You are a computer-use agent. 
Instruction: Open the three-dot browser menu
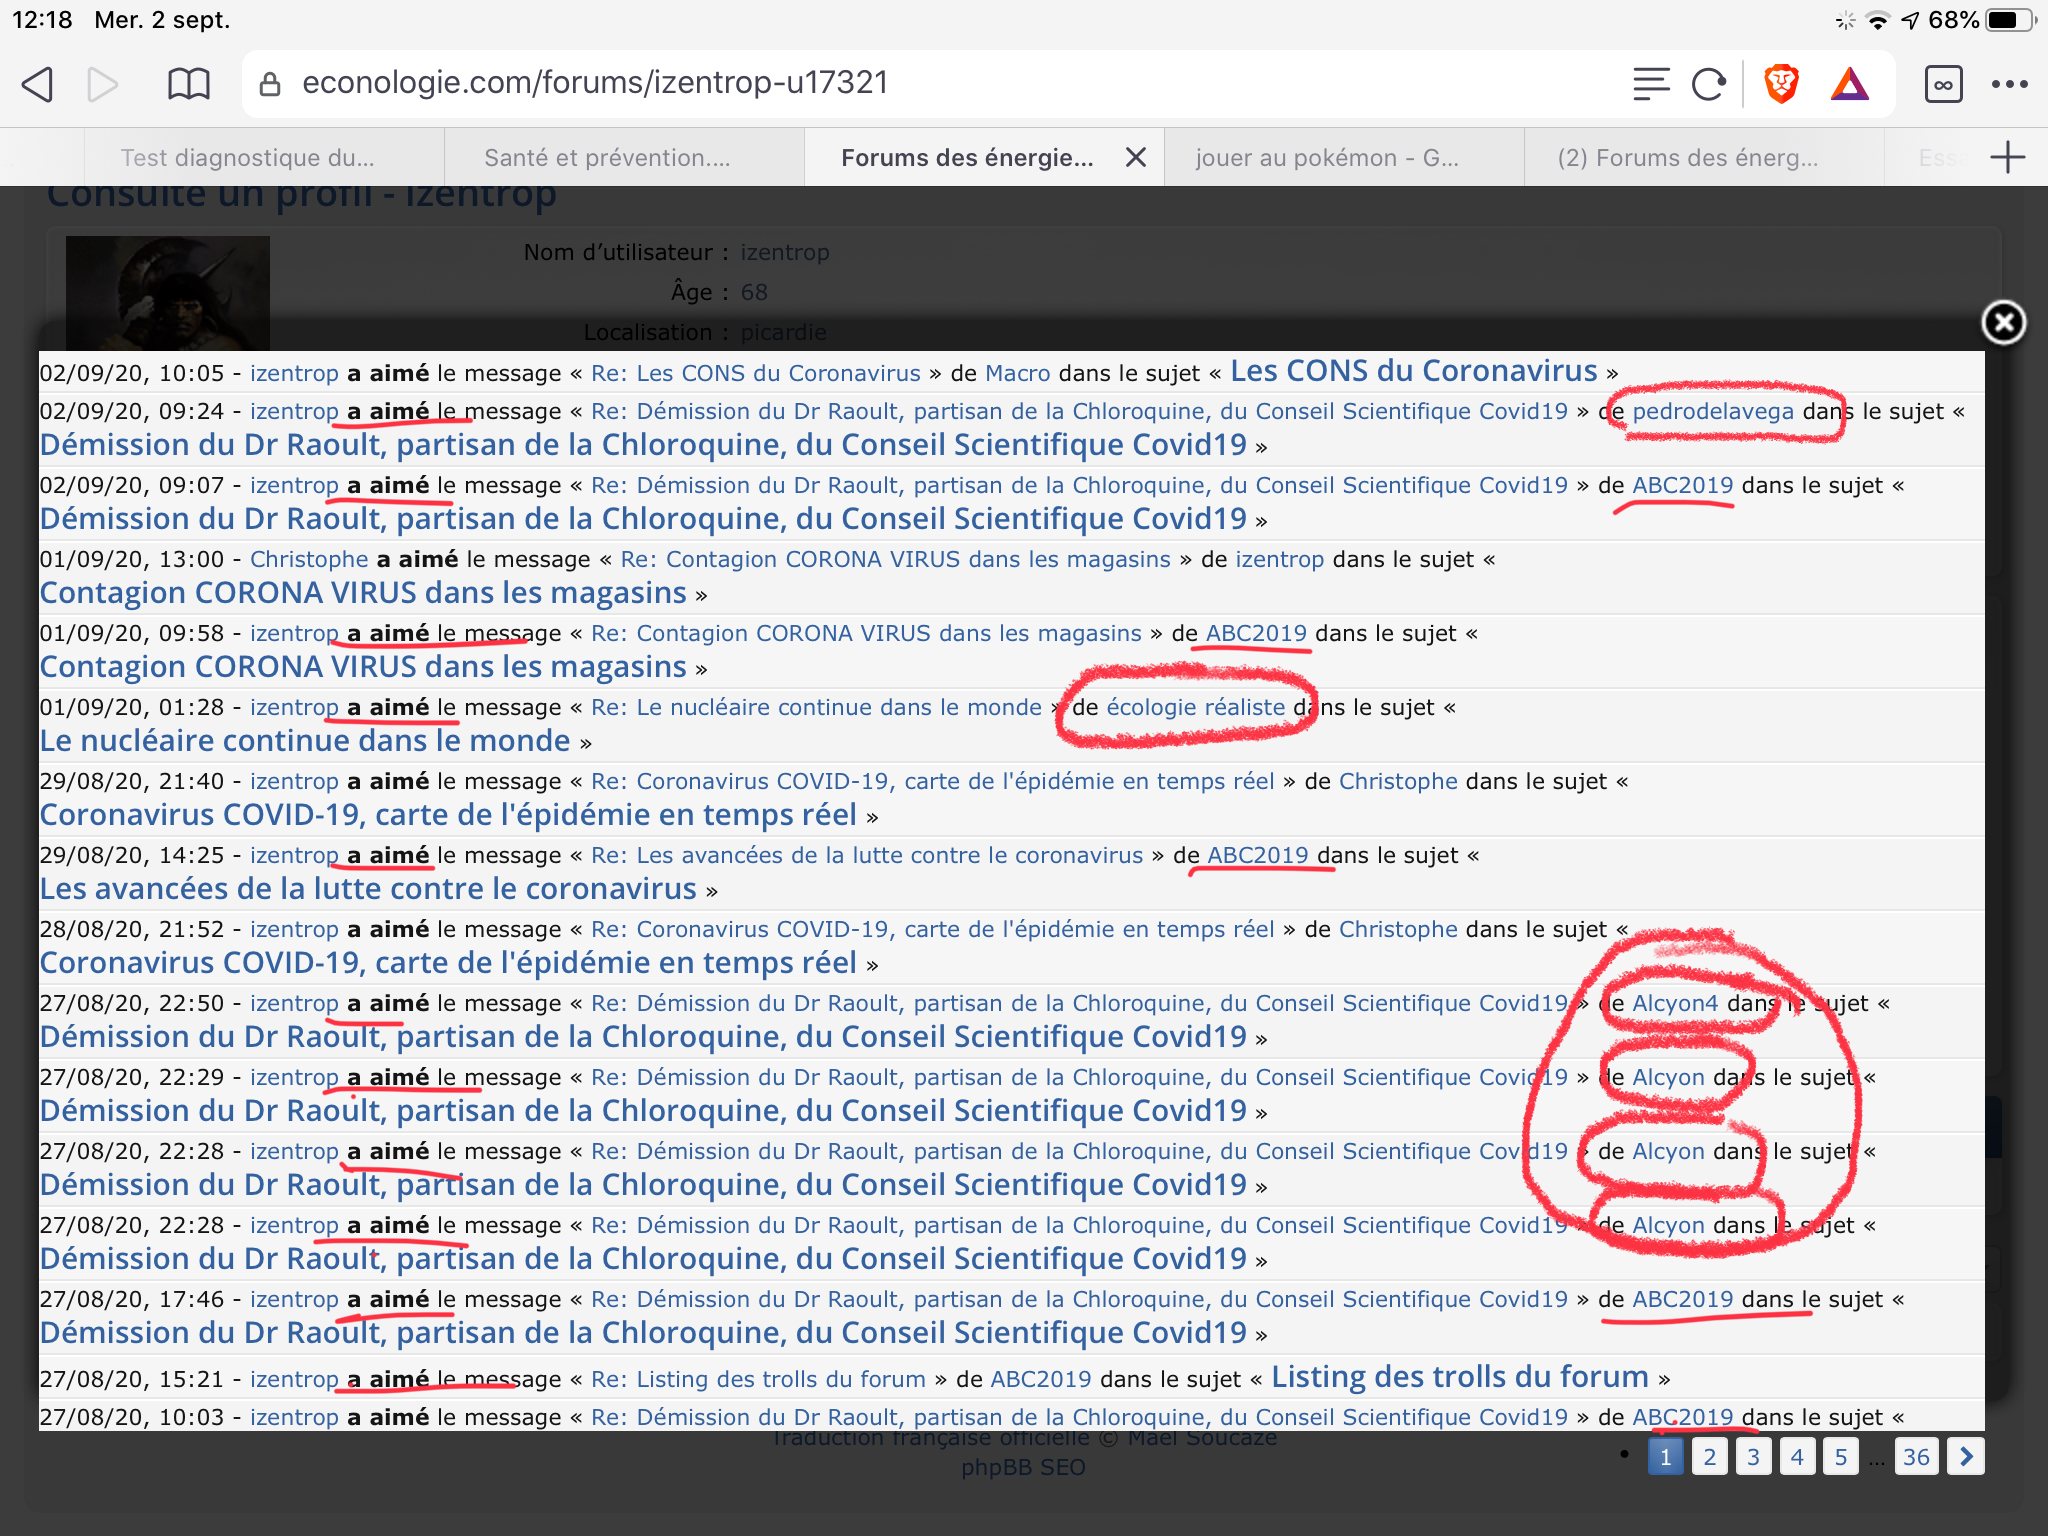click(x=2009, y=84)
